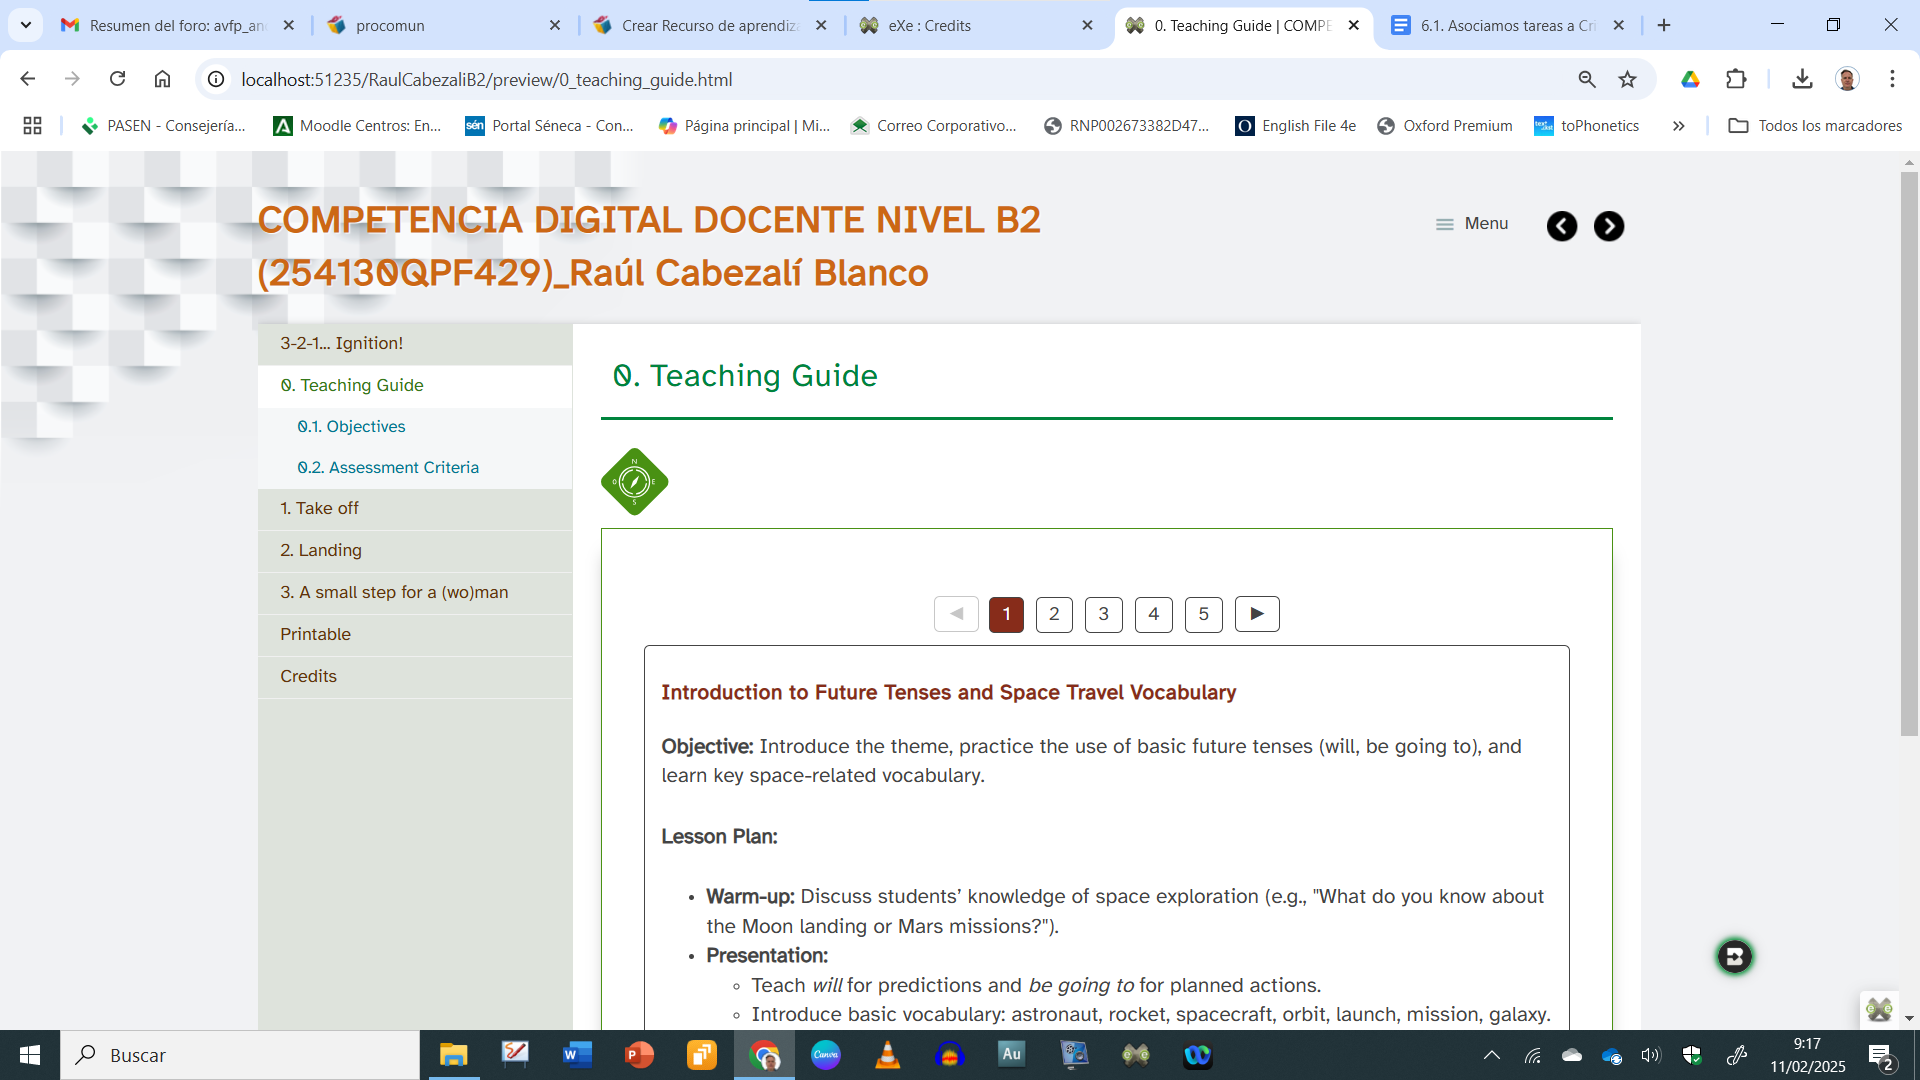This screenshot has width=1920, height=1080.
Task: Open the browser home page
Action: [162, 79]
